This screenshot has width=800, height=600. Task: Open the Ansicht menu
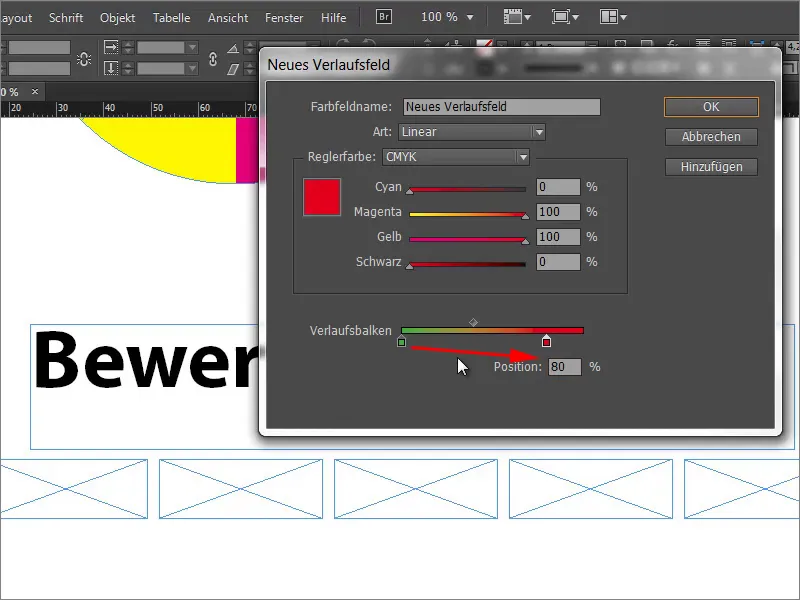(228, 18)
